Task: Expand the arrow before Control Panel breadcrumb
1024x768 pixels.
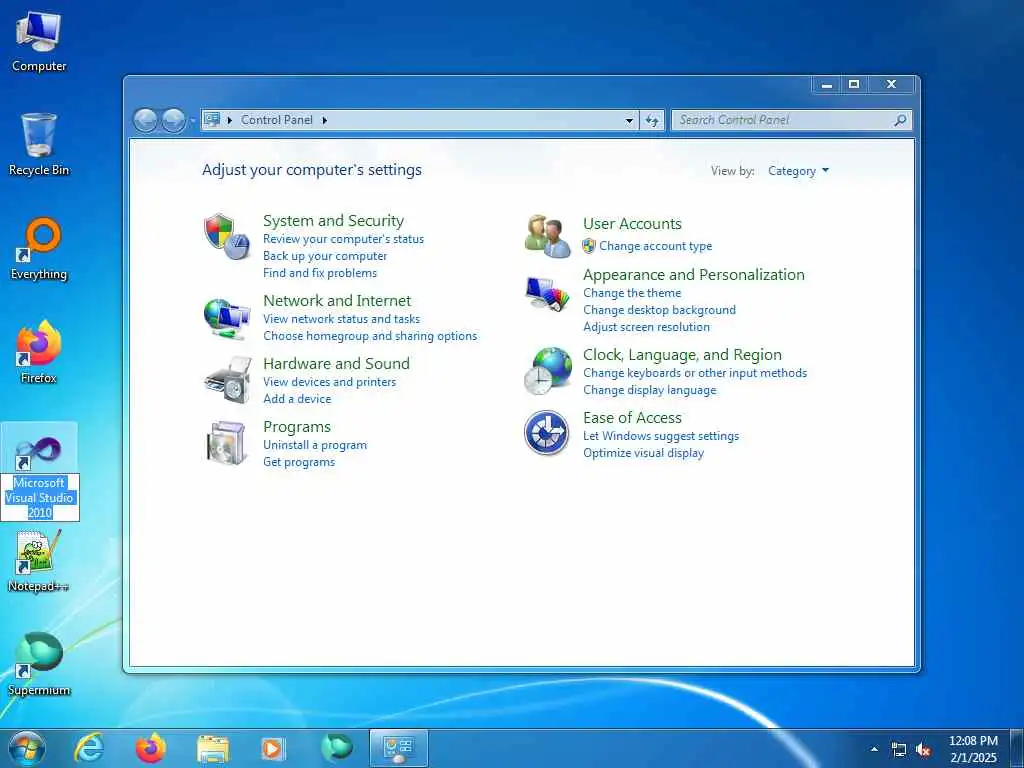Action: 230,120
